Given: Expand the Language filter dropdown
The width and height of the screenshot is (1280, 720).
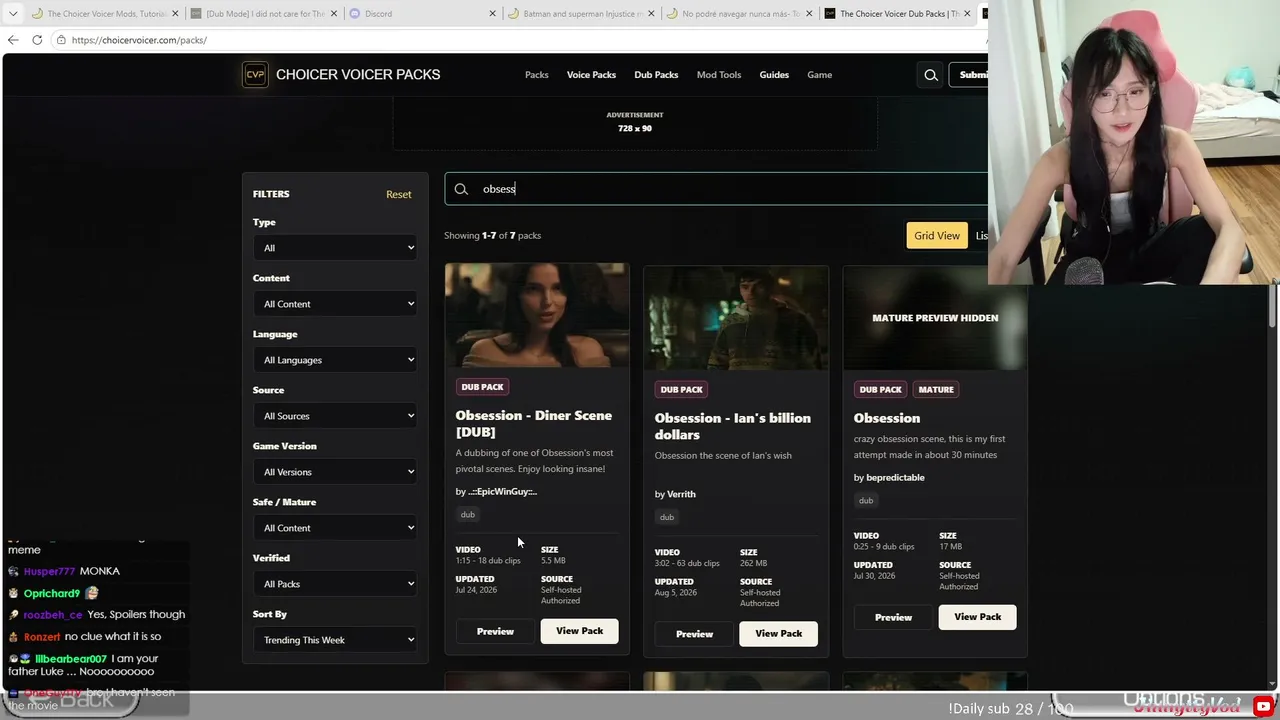Looking at the screenshot, I should 335,360.
